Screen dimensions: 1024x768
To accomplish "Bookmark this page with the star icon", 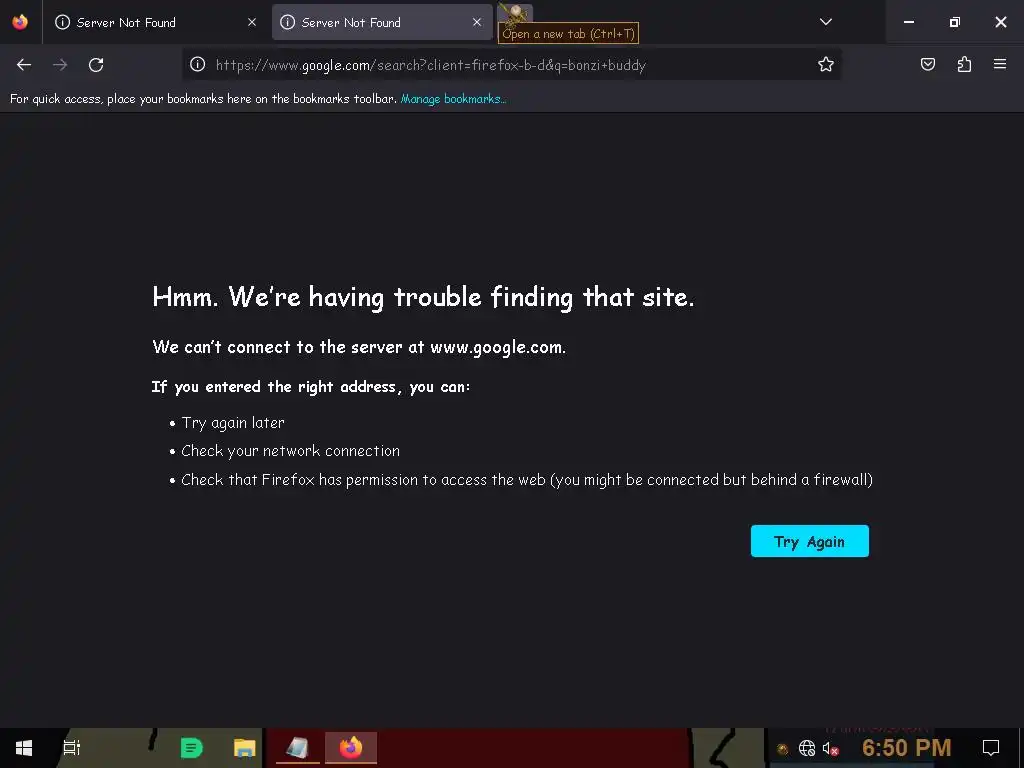I will [825, 65].
